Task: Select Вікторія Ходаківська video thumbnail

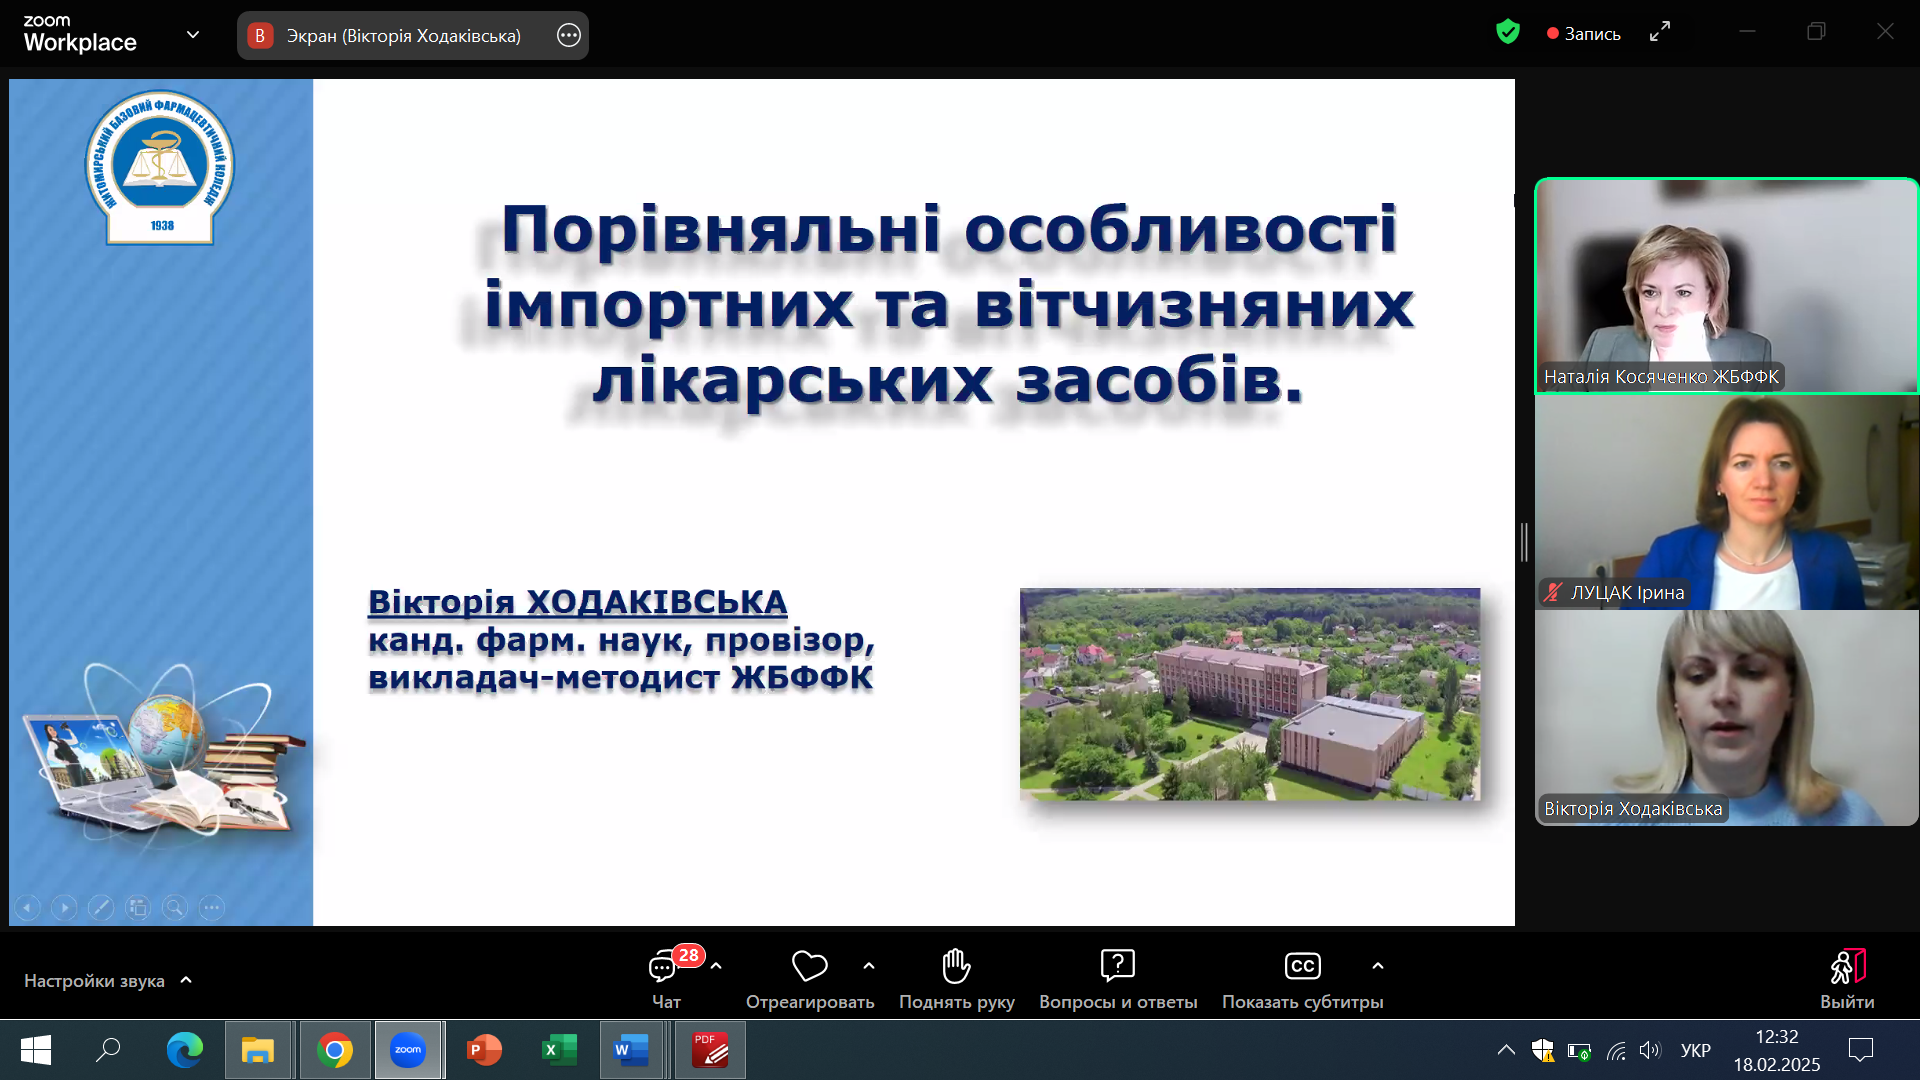Action: tap(1726, 718)
